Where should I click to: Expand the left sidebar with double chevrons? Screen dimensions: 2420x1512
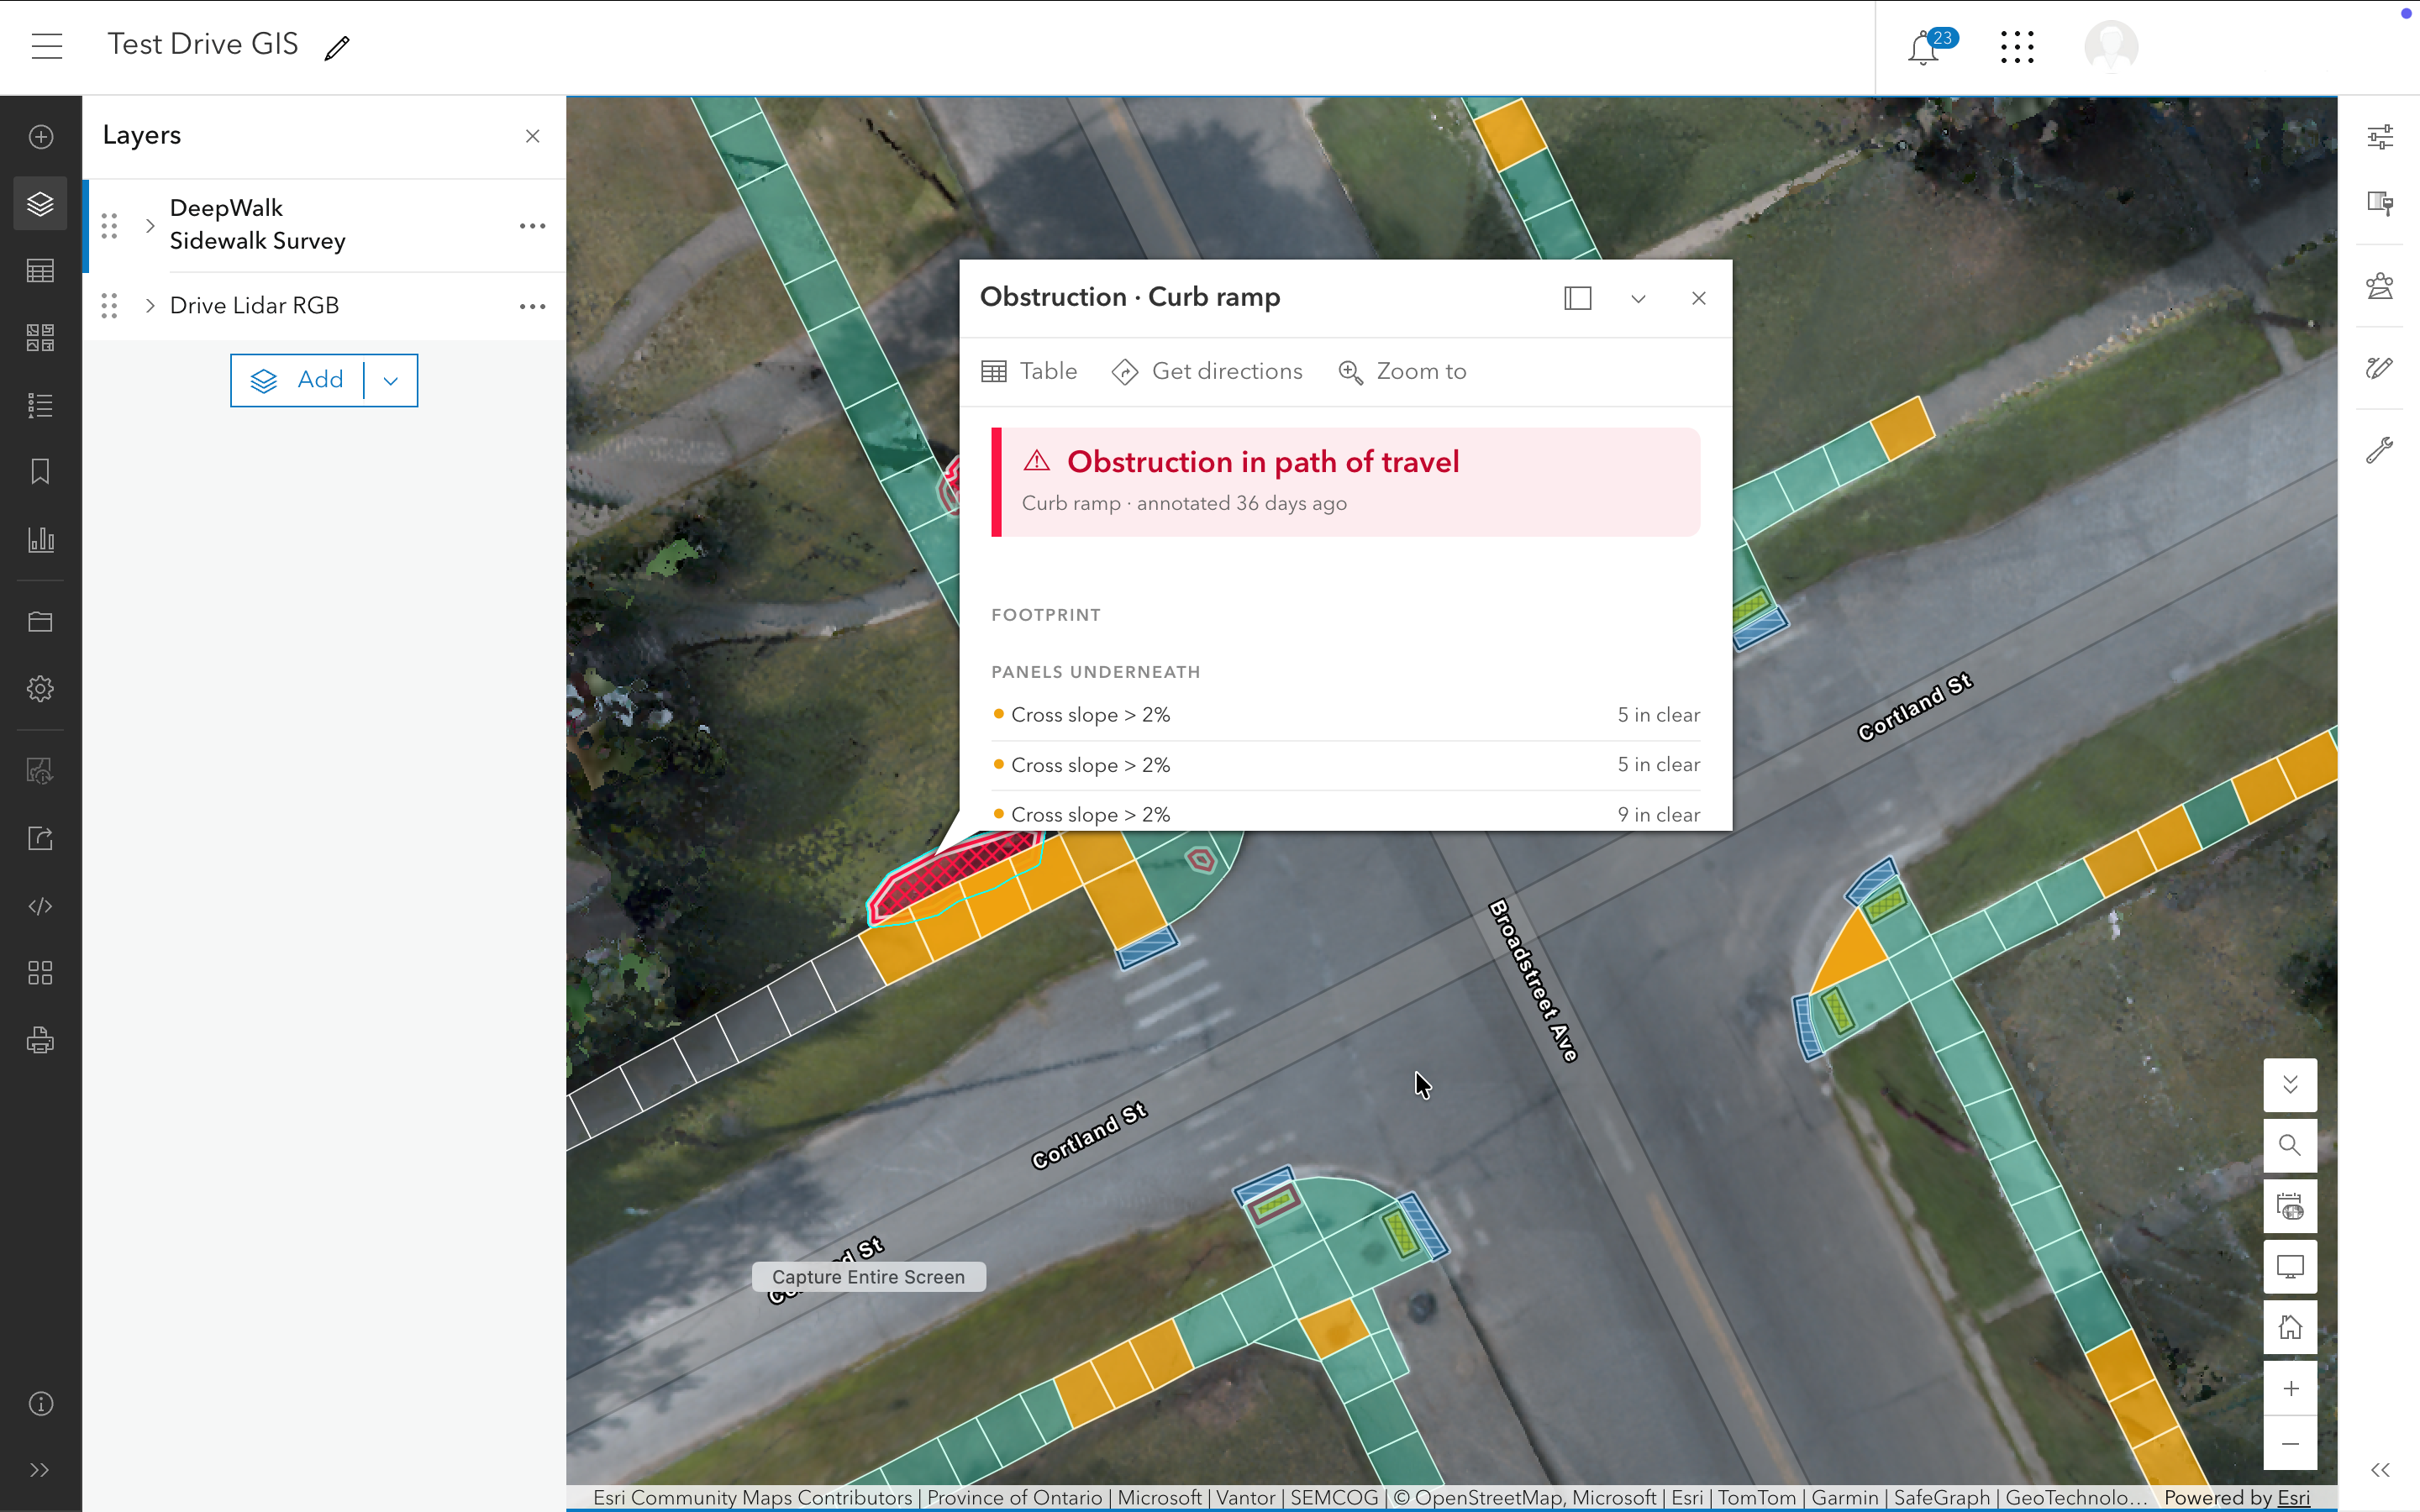coord(41,1470)
